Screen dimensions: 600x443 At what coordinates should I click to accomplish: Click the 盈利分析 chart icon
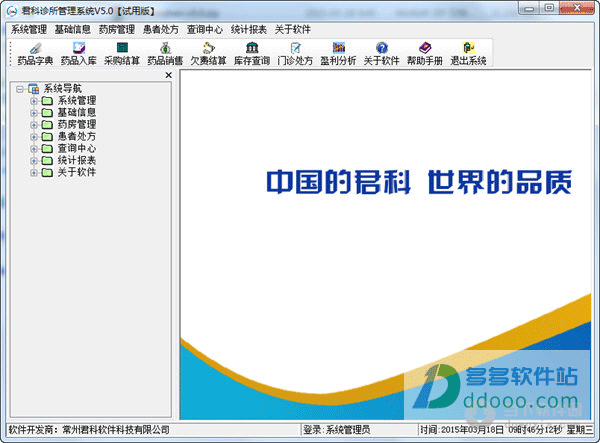coord(339,48)
